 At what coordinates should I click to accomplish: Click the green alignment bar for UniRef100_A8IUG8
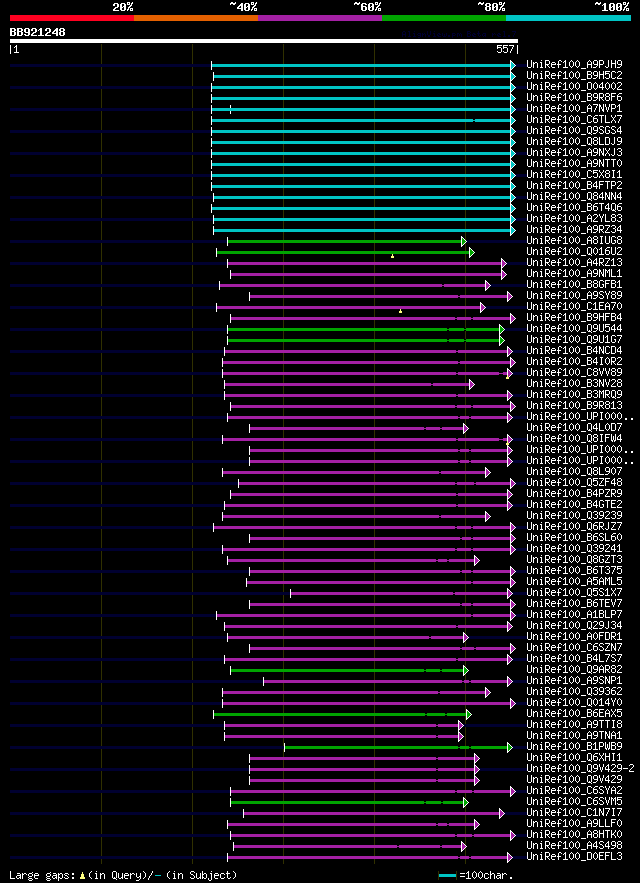pyautogui.click(x=346, y=242)
